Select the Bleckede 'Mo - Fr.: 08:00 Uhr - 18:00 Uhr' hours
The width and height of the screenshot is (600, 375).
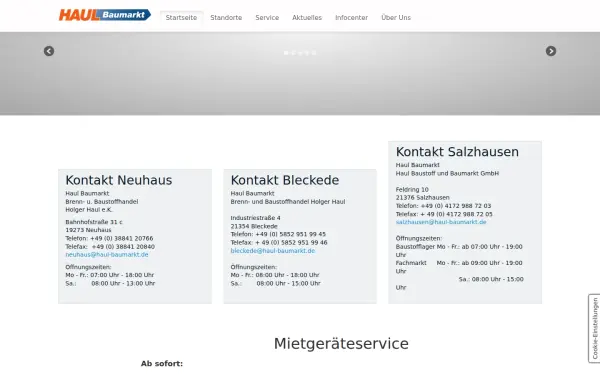click(x=275, y=275)
